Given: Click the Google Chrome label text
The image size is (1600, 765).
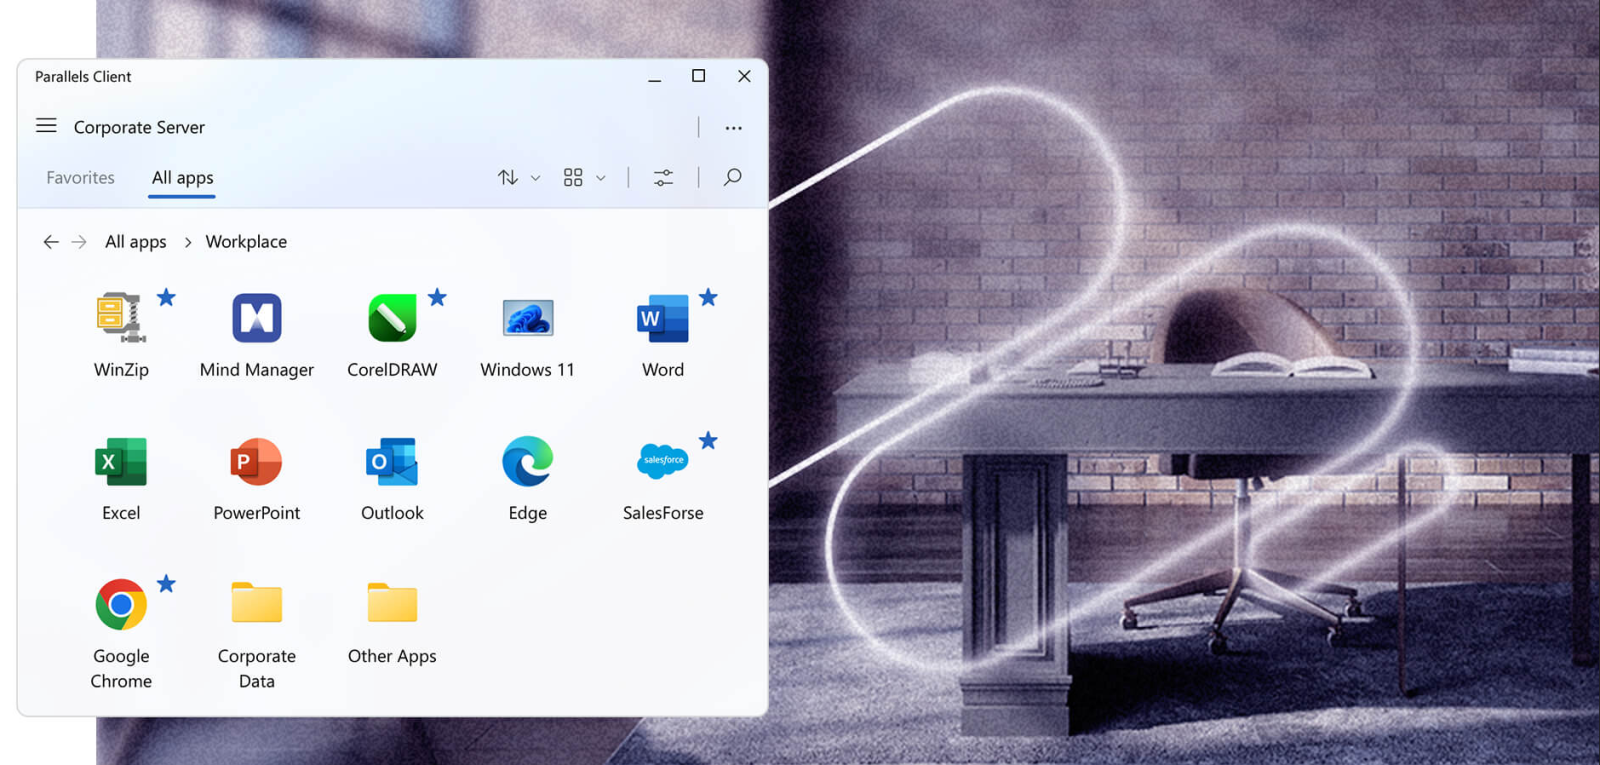Looking at the screenshot, I should [121, 668].
